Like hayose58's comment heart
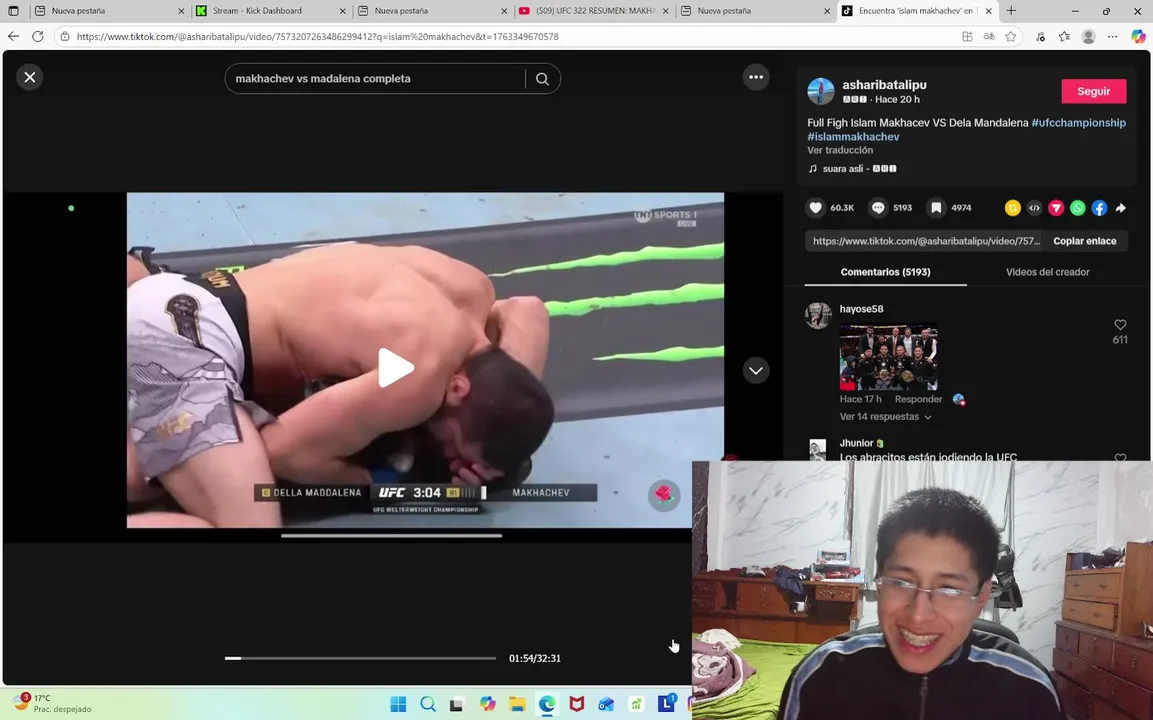Viewport: 1153px width, 720px height. [1120, 325]
